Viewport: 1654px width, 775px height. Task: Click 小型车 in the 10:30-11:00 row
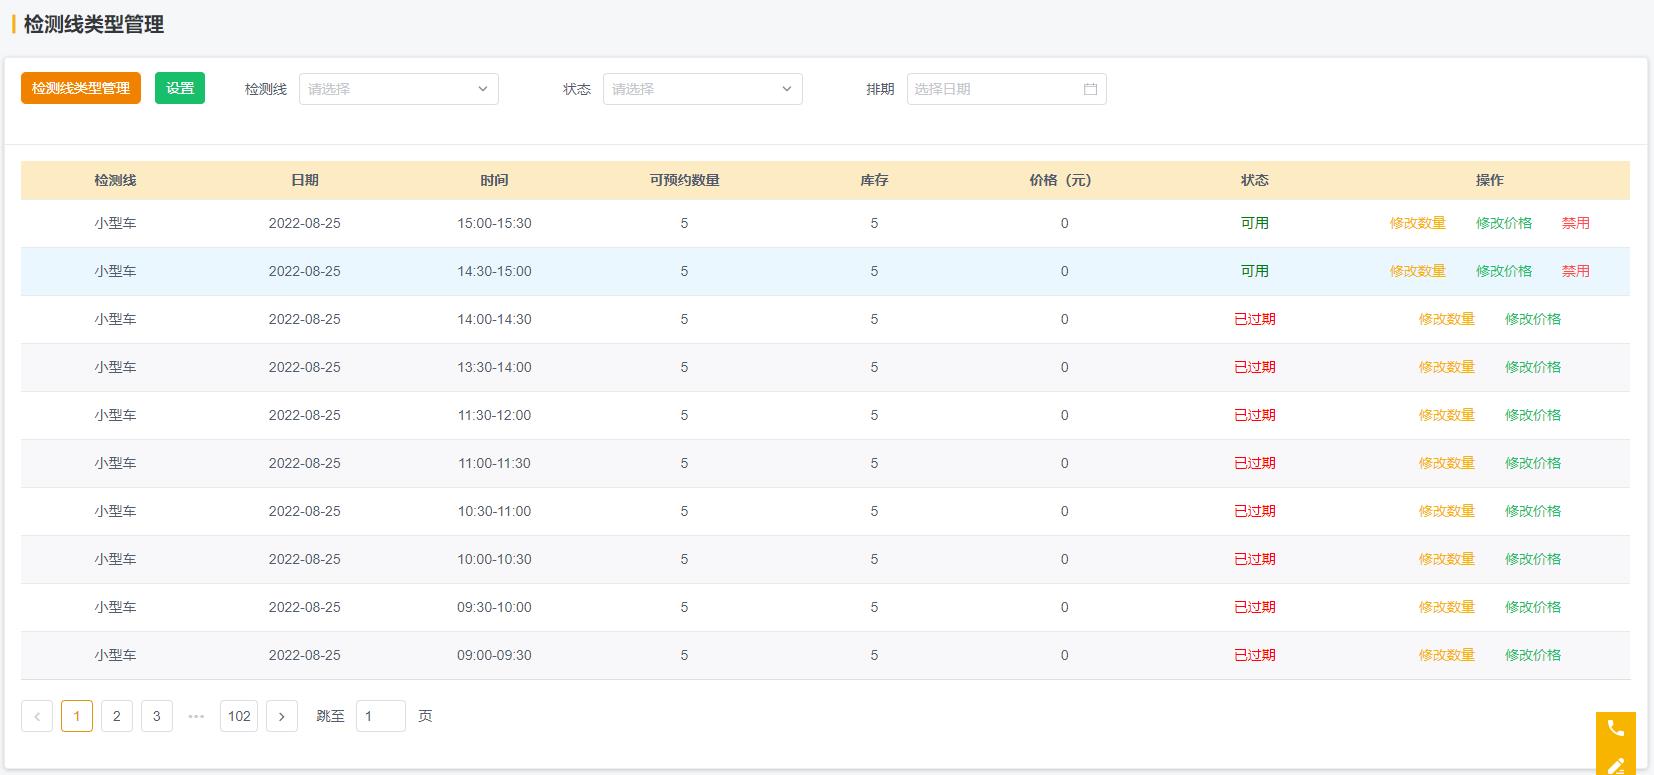[x=115, y=511]
